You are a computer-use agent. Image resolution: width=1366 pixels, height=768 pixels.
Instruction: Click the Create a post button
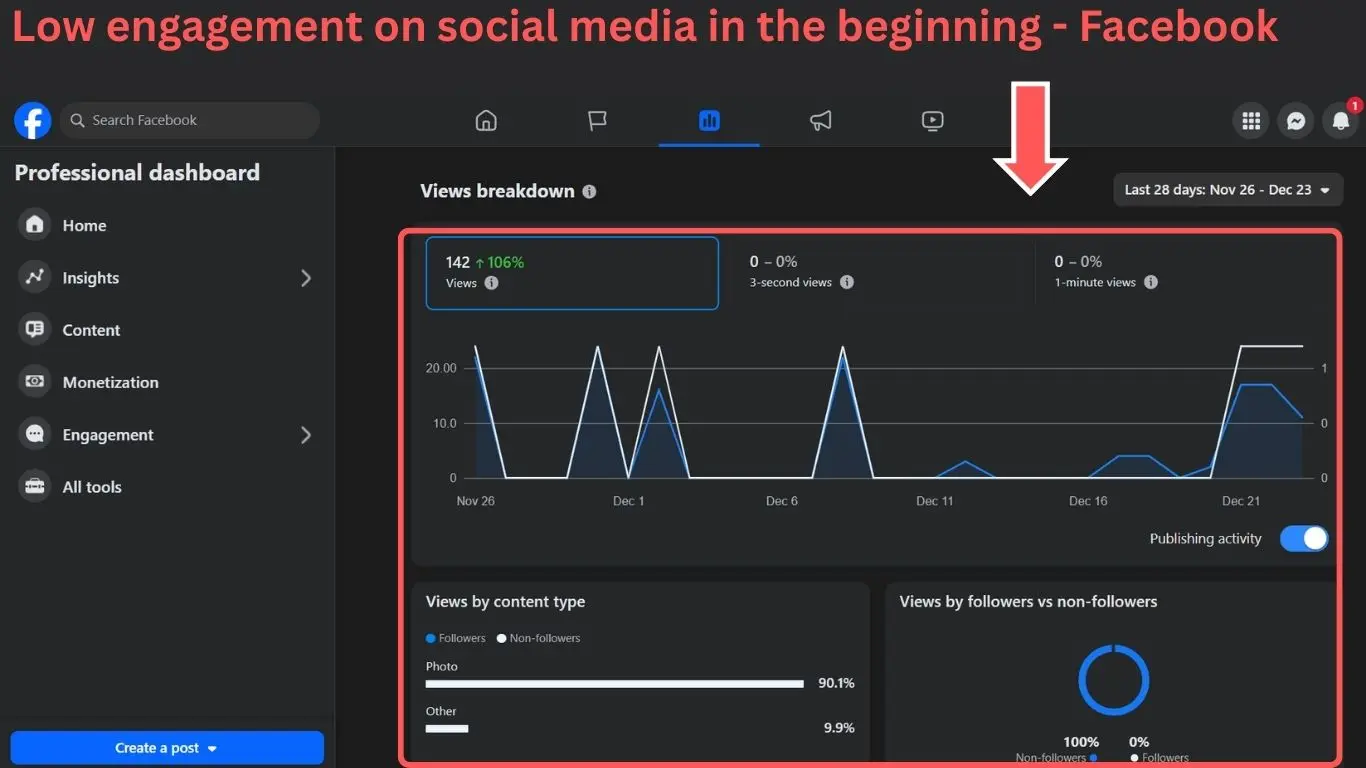[167, 747]
